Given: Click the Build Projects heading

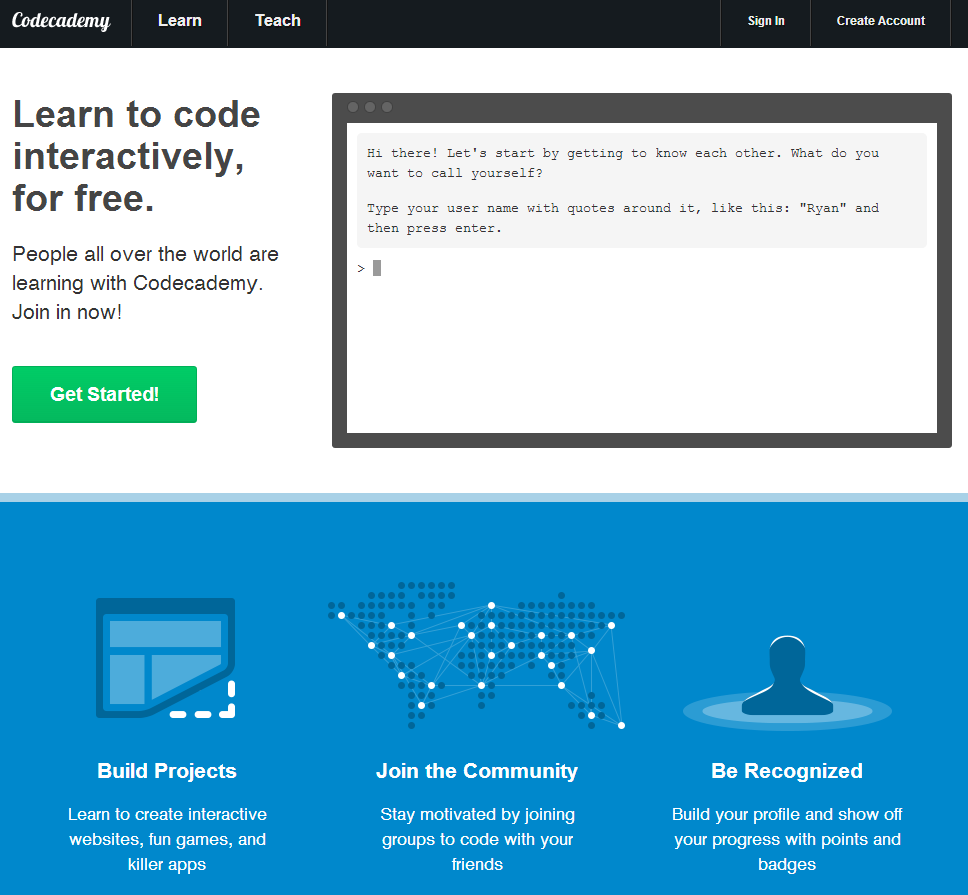Looking at the screenshot, I should pos(167,771).
